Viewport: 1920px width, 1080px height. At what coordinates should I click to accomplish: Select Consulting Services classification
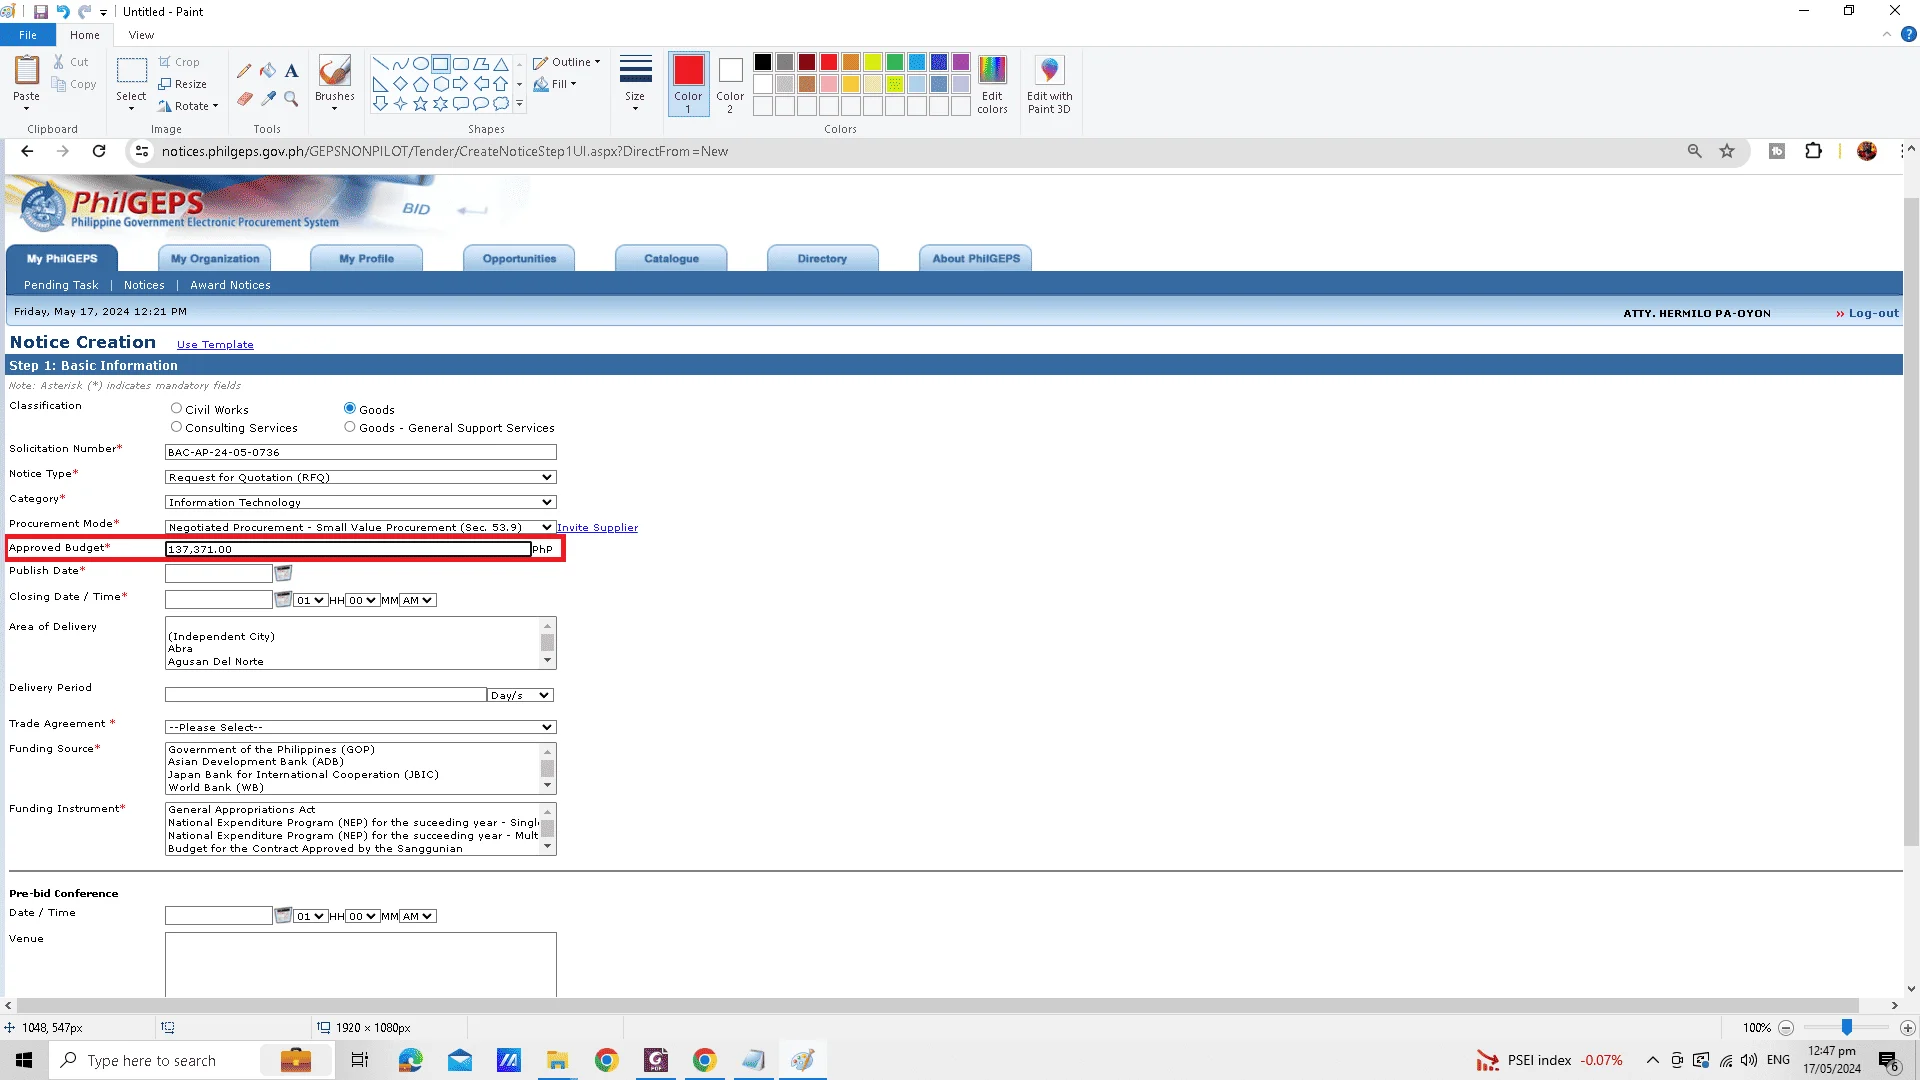point(176,427)
